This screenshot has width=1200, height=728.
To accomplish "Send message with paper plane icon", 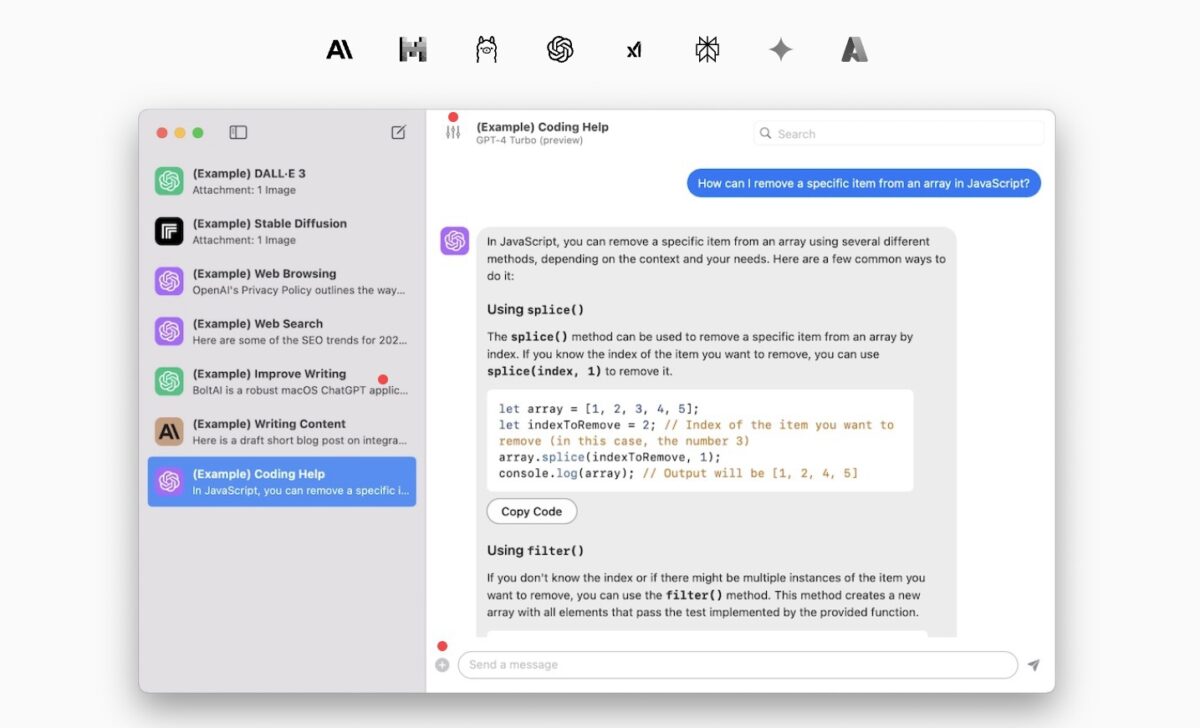I will tap(1033, 665).
